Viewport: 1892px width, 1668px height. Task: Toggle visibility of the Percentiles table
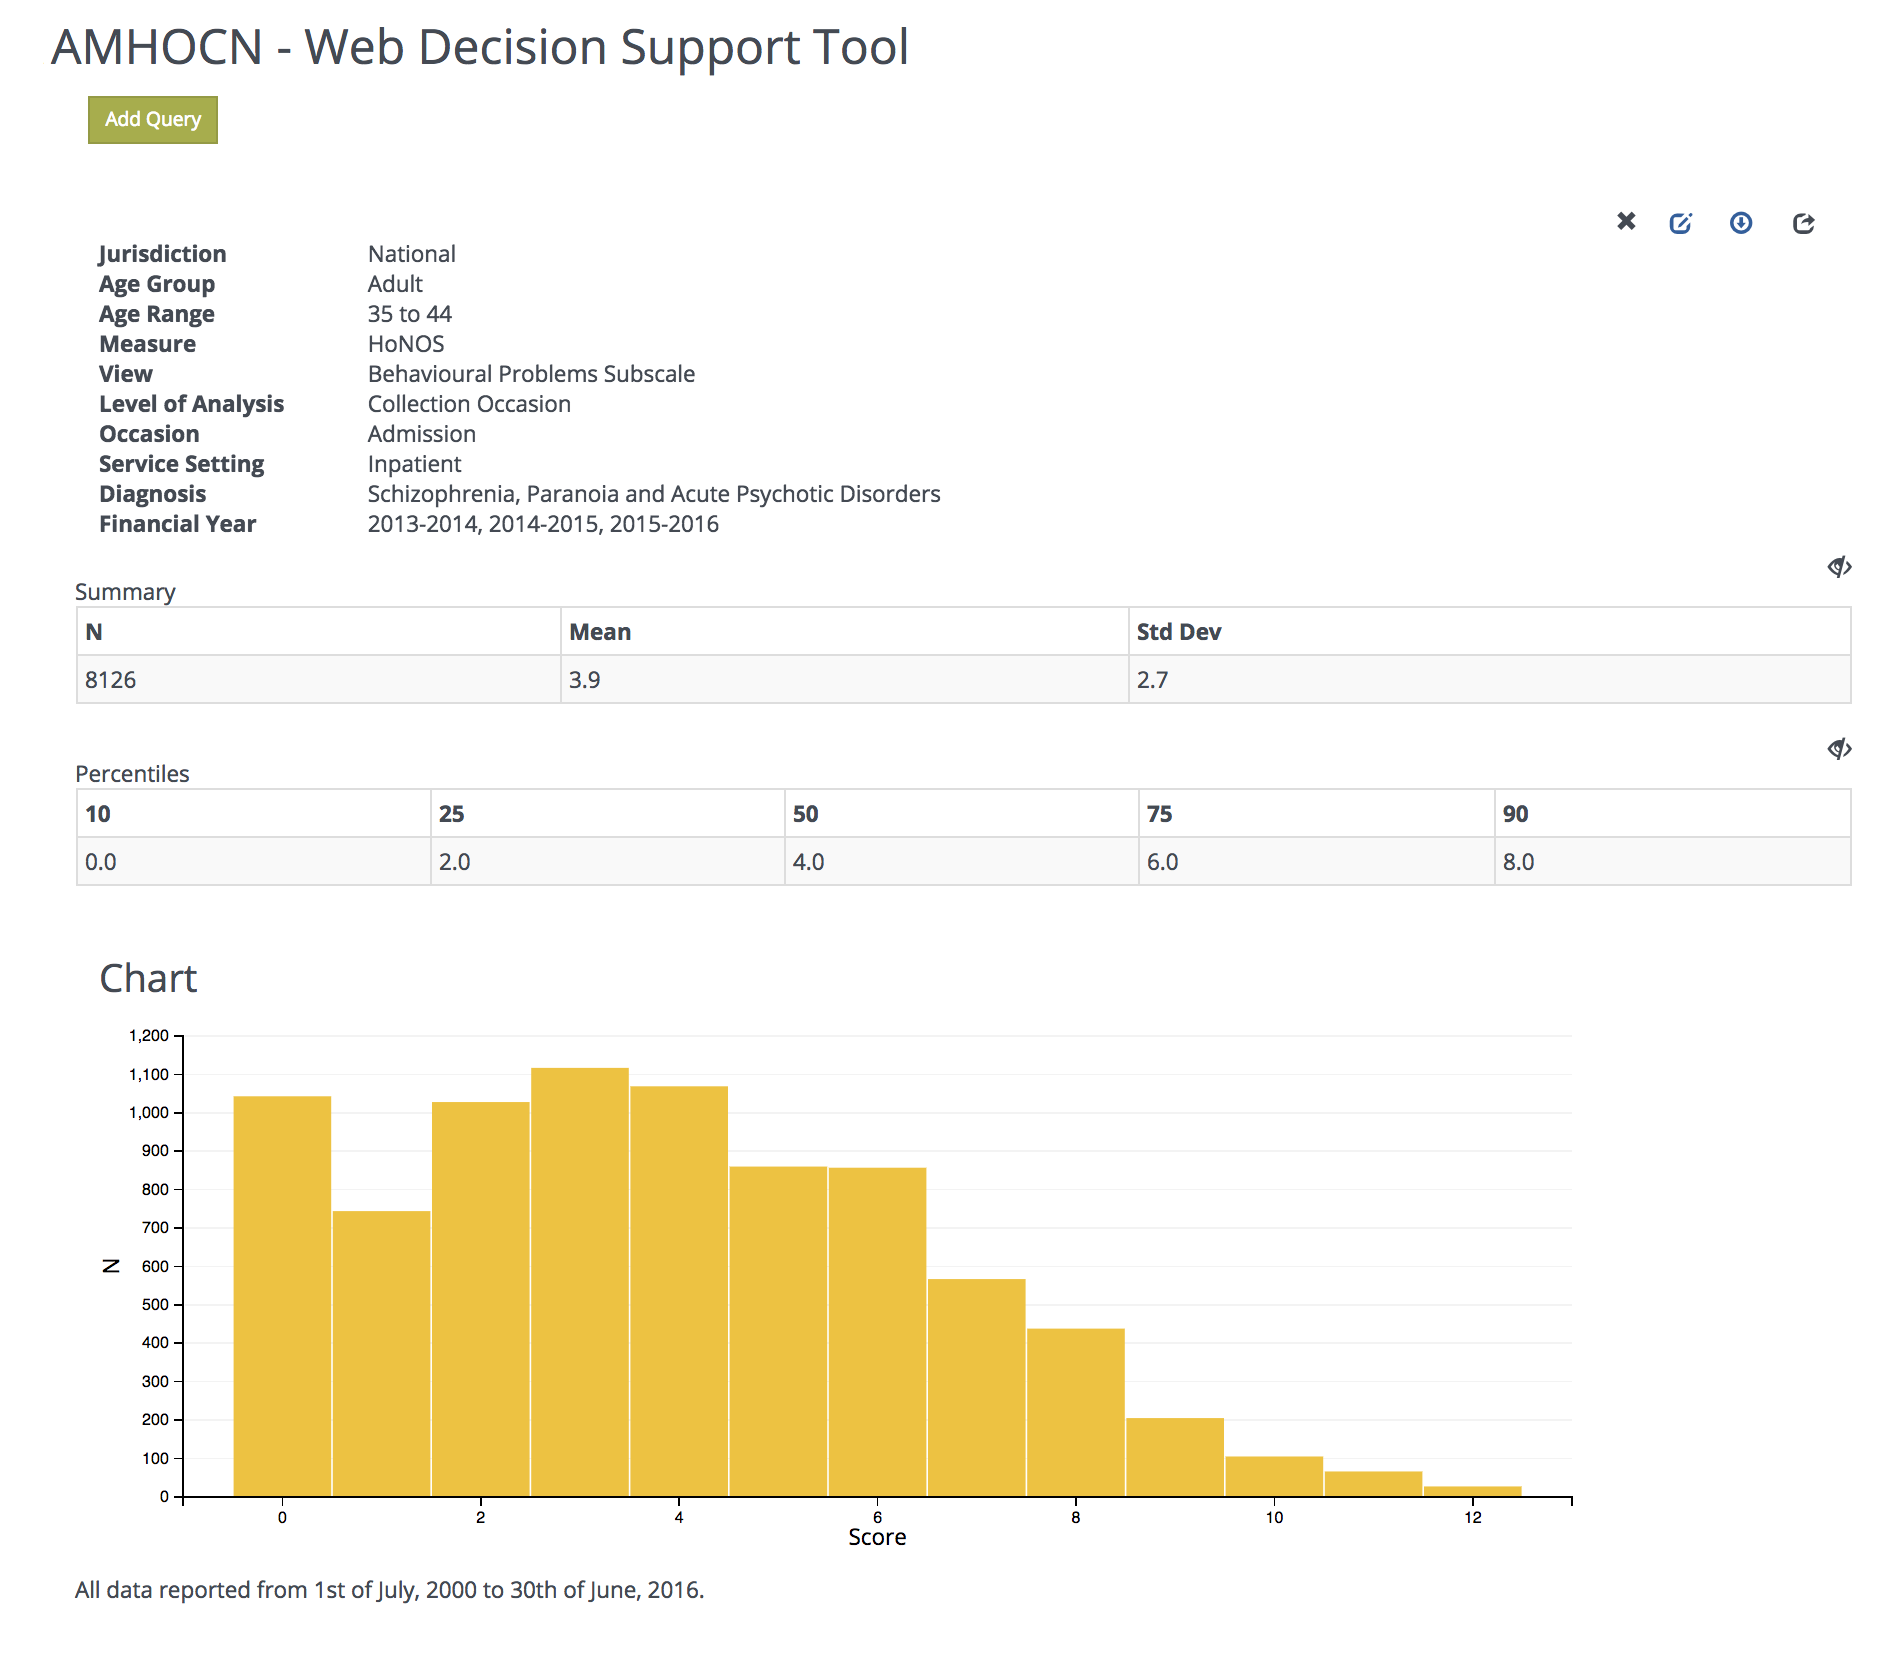click(1839, 747)
